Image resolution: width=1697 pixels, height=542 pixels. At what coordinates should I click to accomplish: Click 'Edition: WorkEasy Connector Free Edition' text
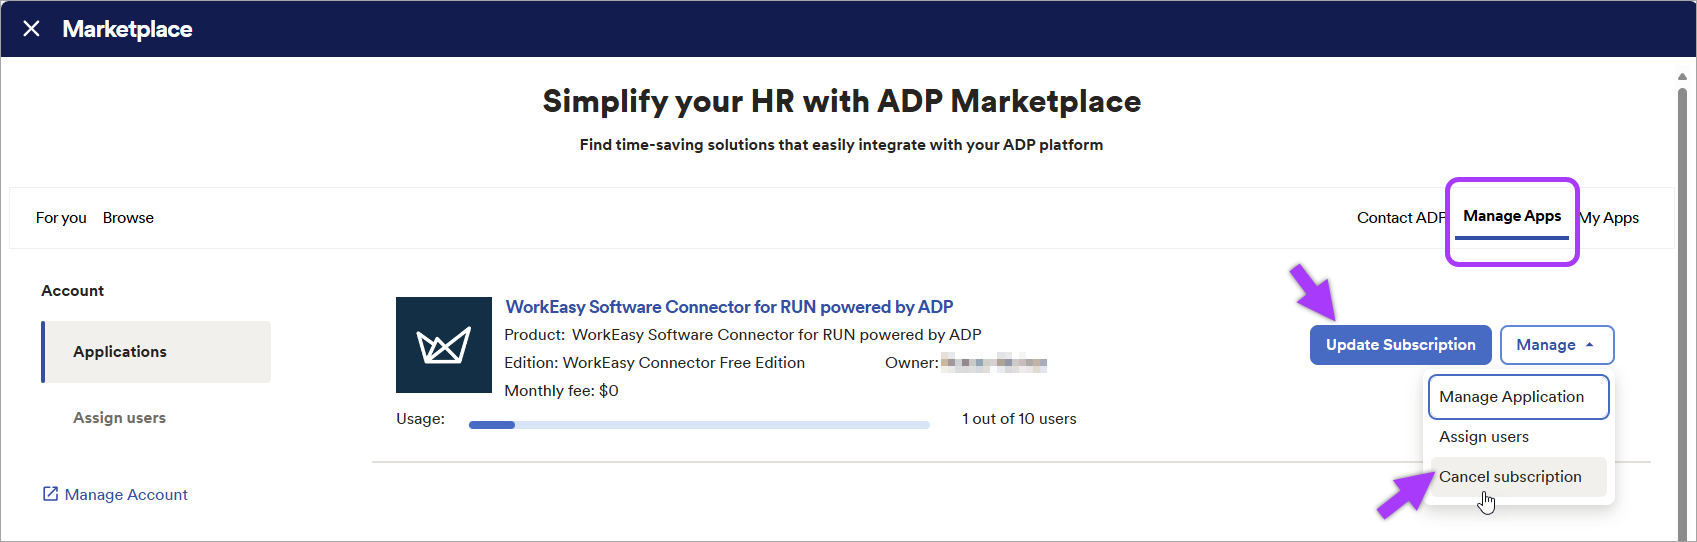point(654,363)
